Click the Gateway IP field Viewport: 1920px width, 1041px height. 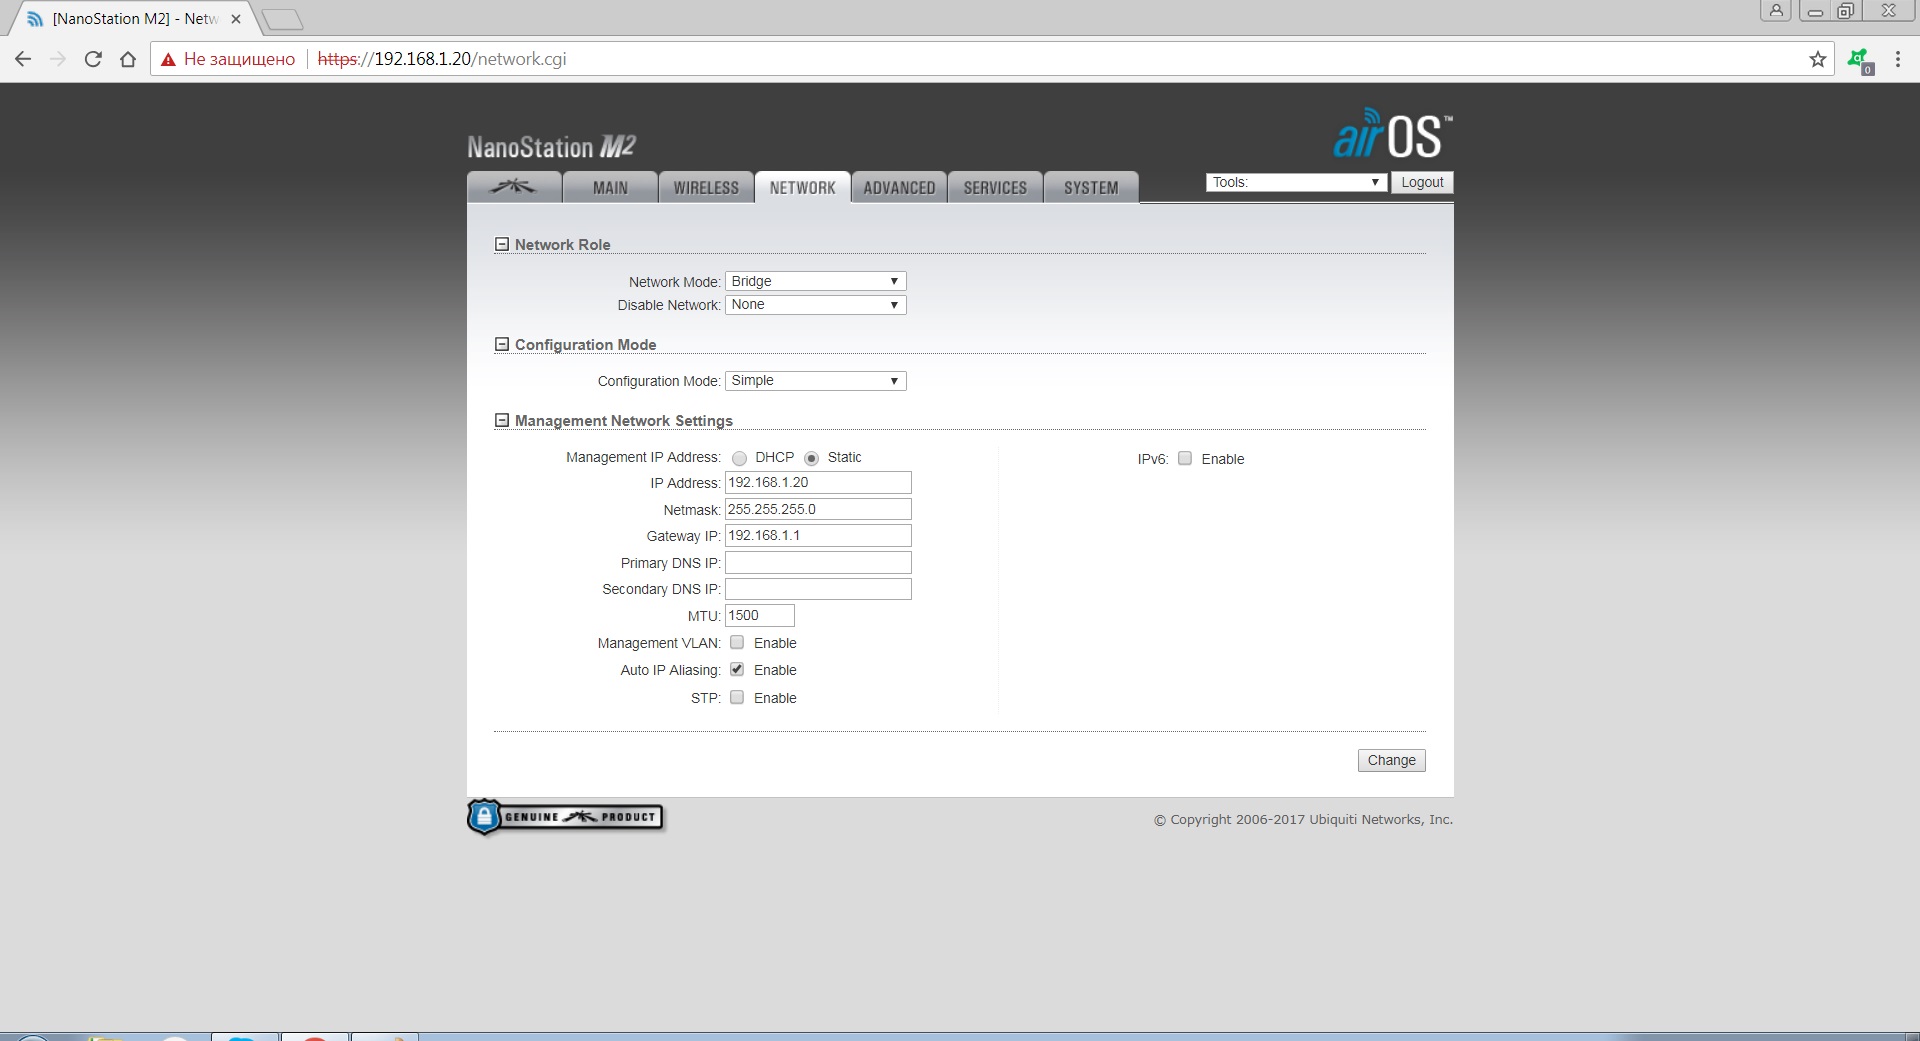tap(818, 535)
